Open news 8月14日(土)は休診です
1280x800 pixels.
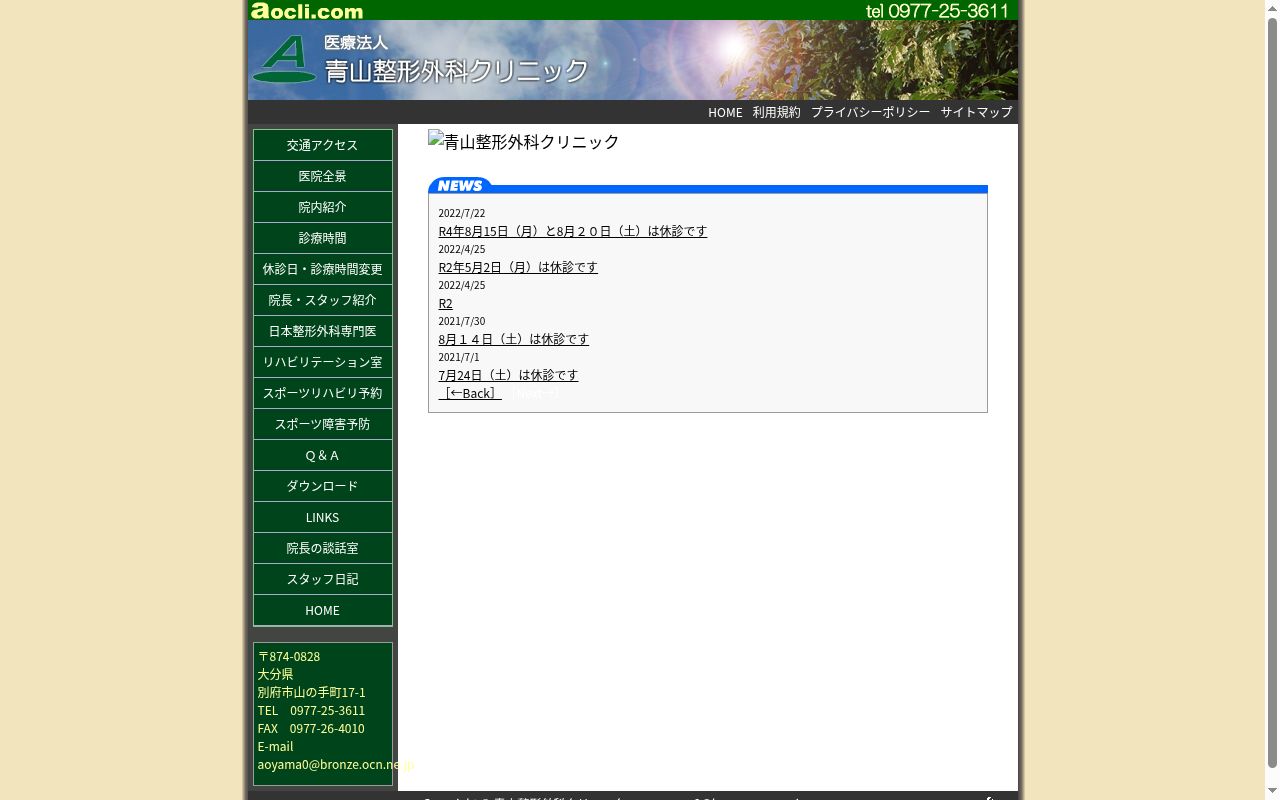coord(514,339)
